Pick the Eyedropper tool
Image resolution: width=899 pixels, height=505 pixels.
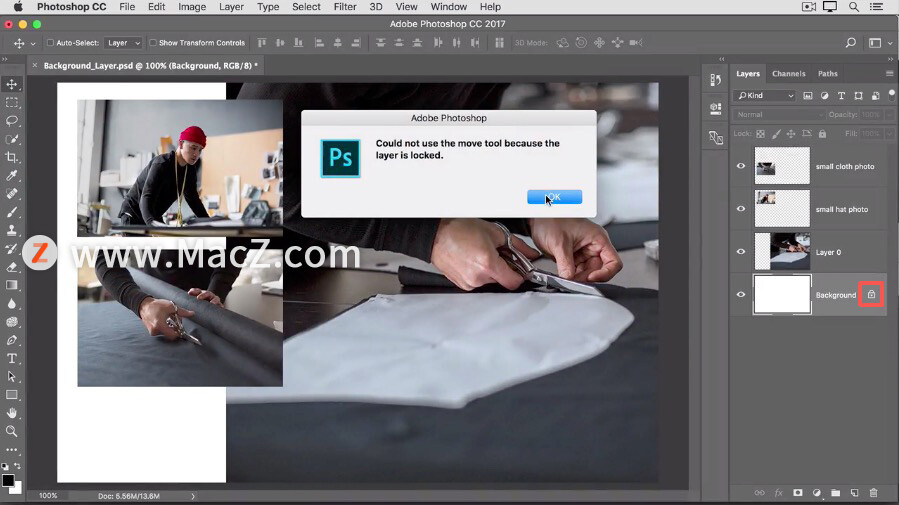12,176
